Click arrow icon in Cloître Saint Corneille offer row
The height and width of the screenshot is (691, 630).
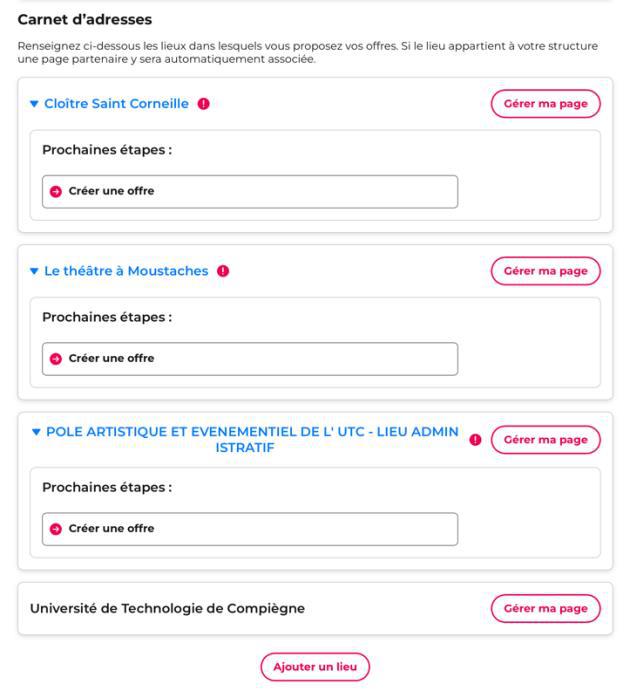click(x=56, y=191)
